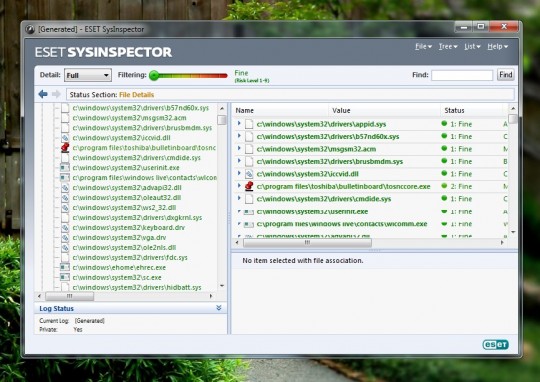Click the red Toshiba icon in left tree
Screen dimensions: 540x382
[65, 148]
